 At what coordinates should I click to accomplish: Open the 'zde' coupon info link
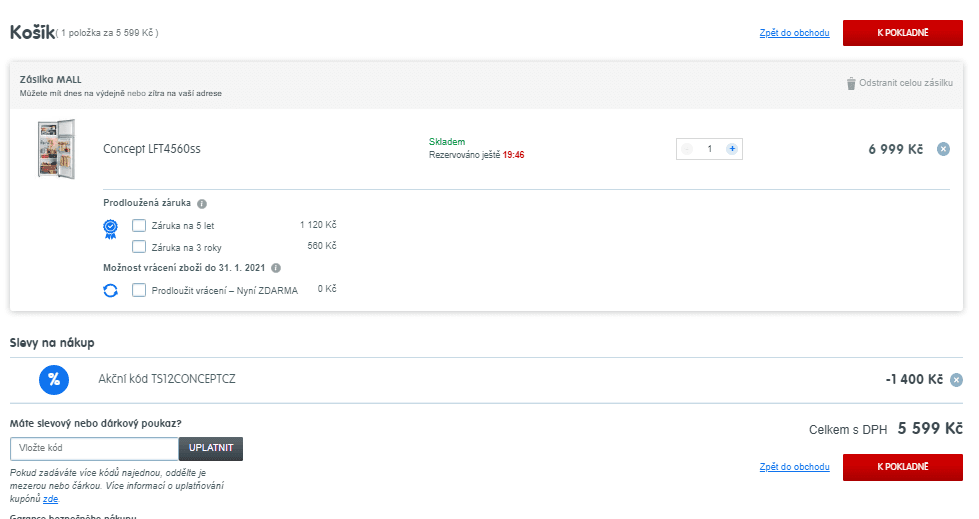click(51, 499)
